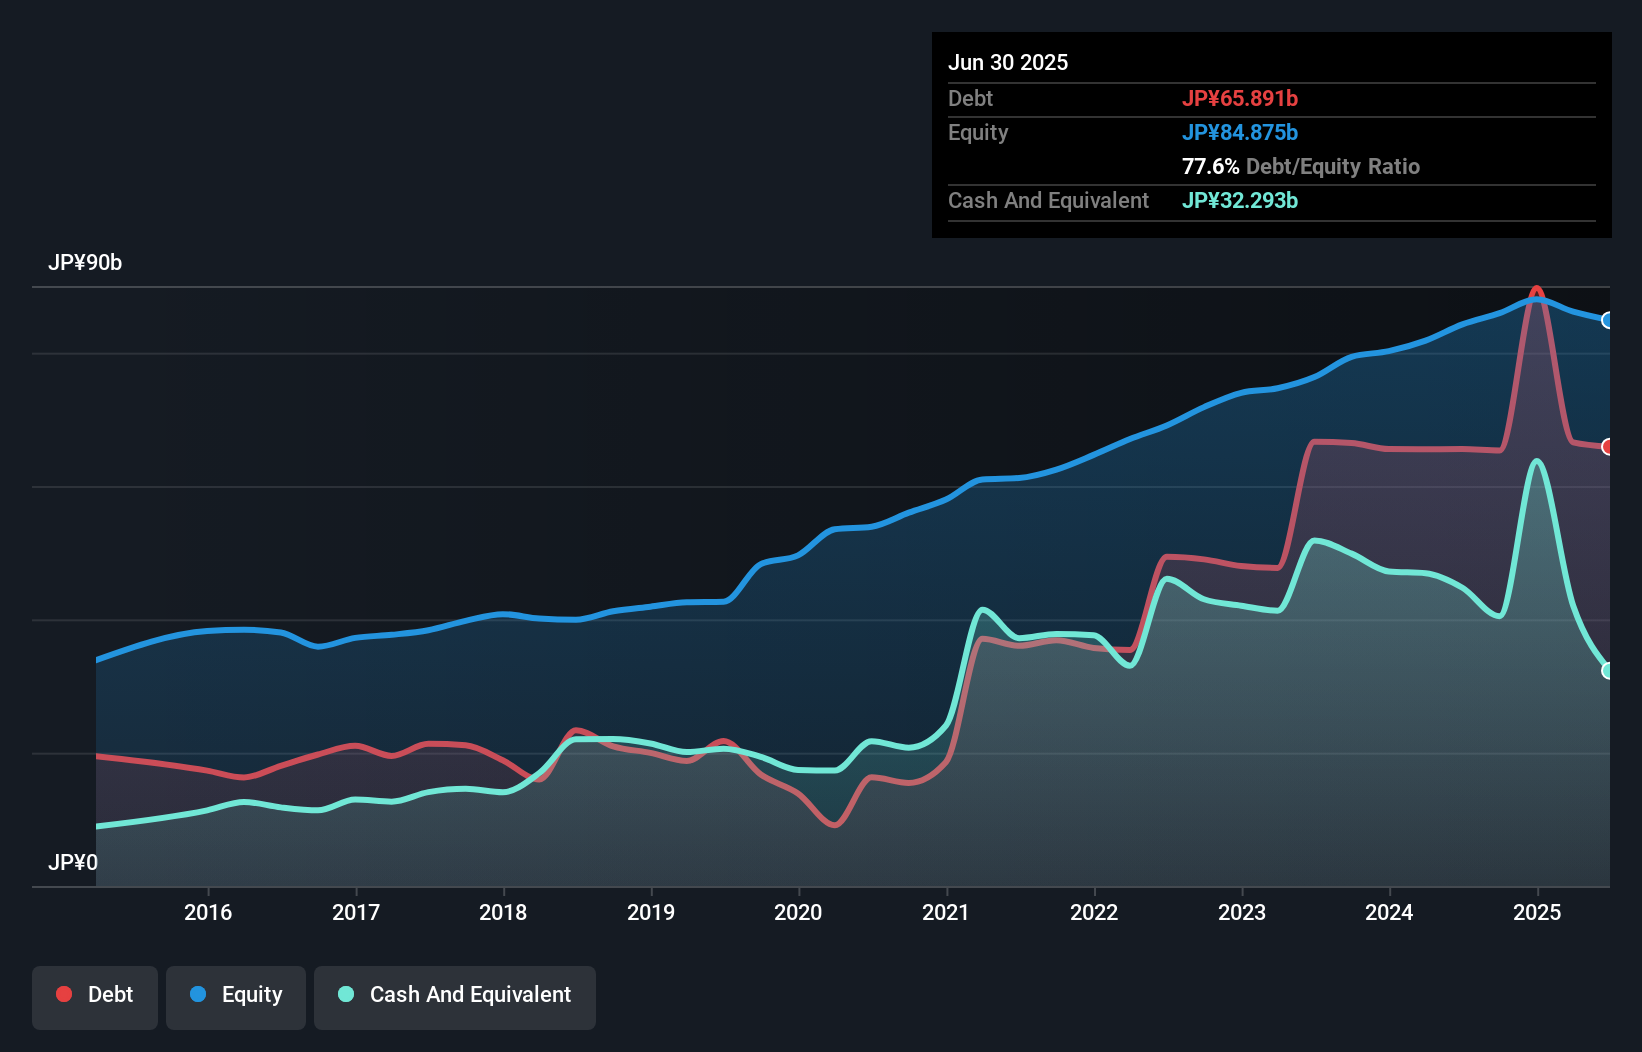Select the 2020 label on the timeline
The height and width of the screenshot is (1052, 1642).
click(x=797, y=912)
